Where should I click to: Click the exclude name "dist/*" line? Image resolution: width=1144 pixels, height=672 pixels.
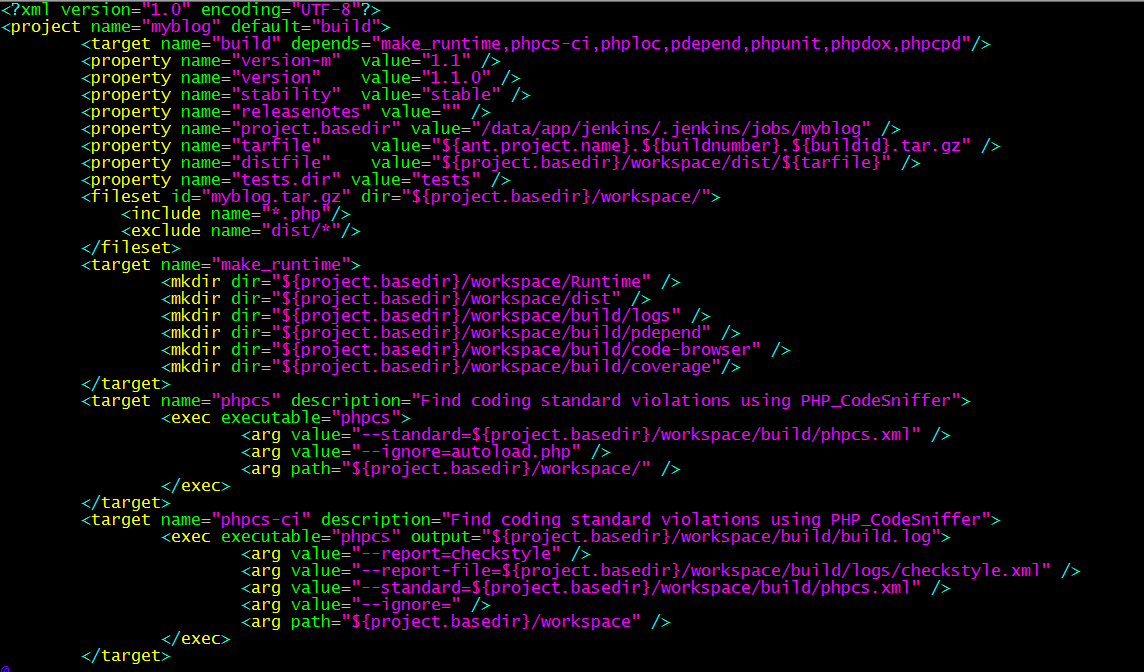click(x=241, y=231)
